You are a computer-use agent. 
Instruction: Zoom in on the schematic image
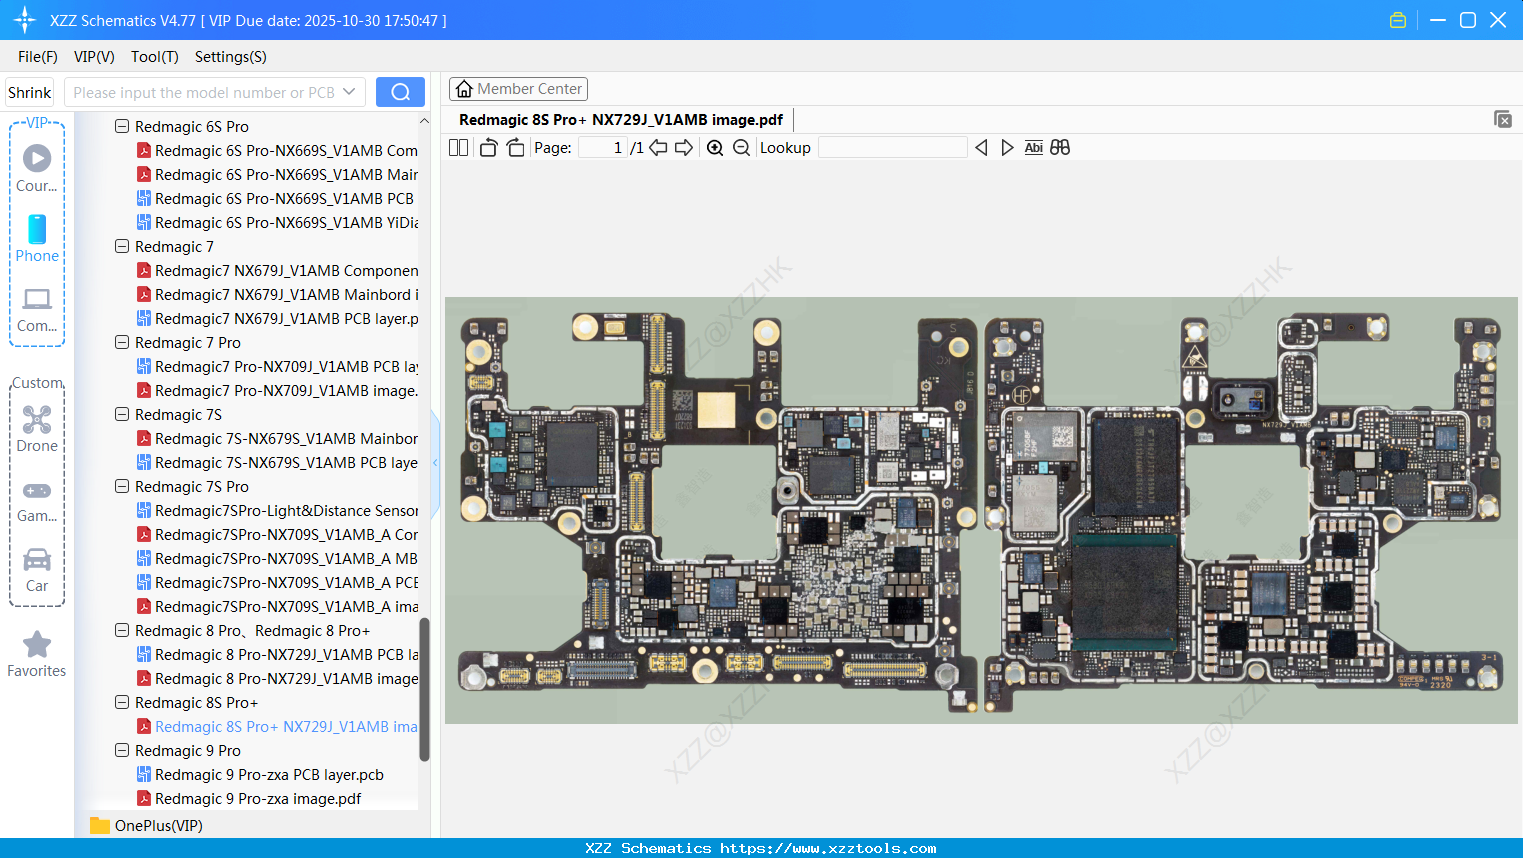point(715,147)
